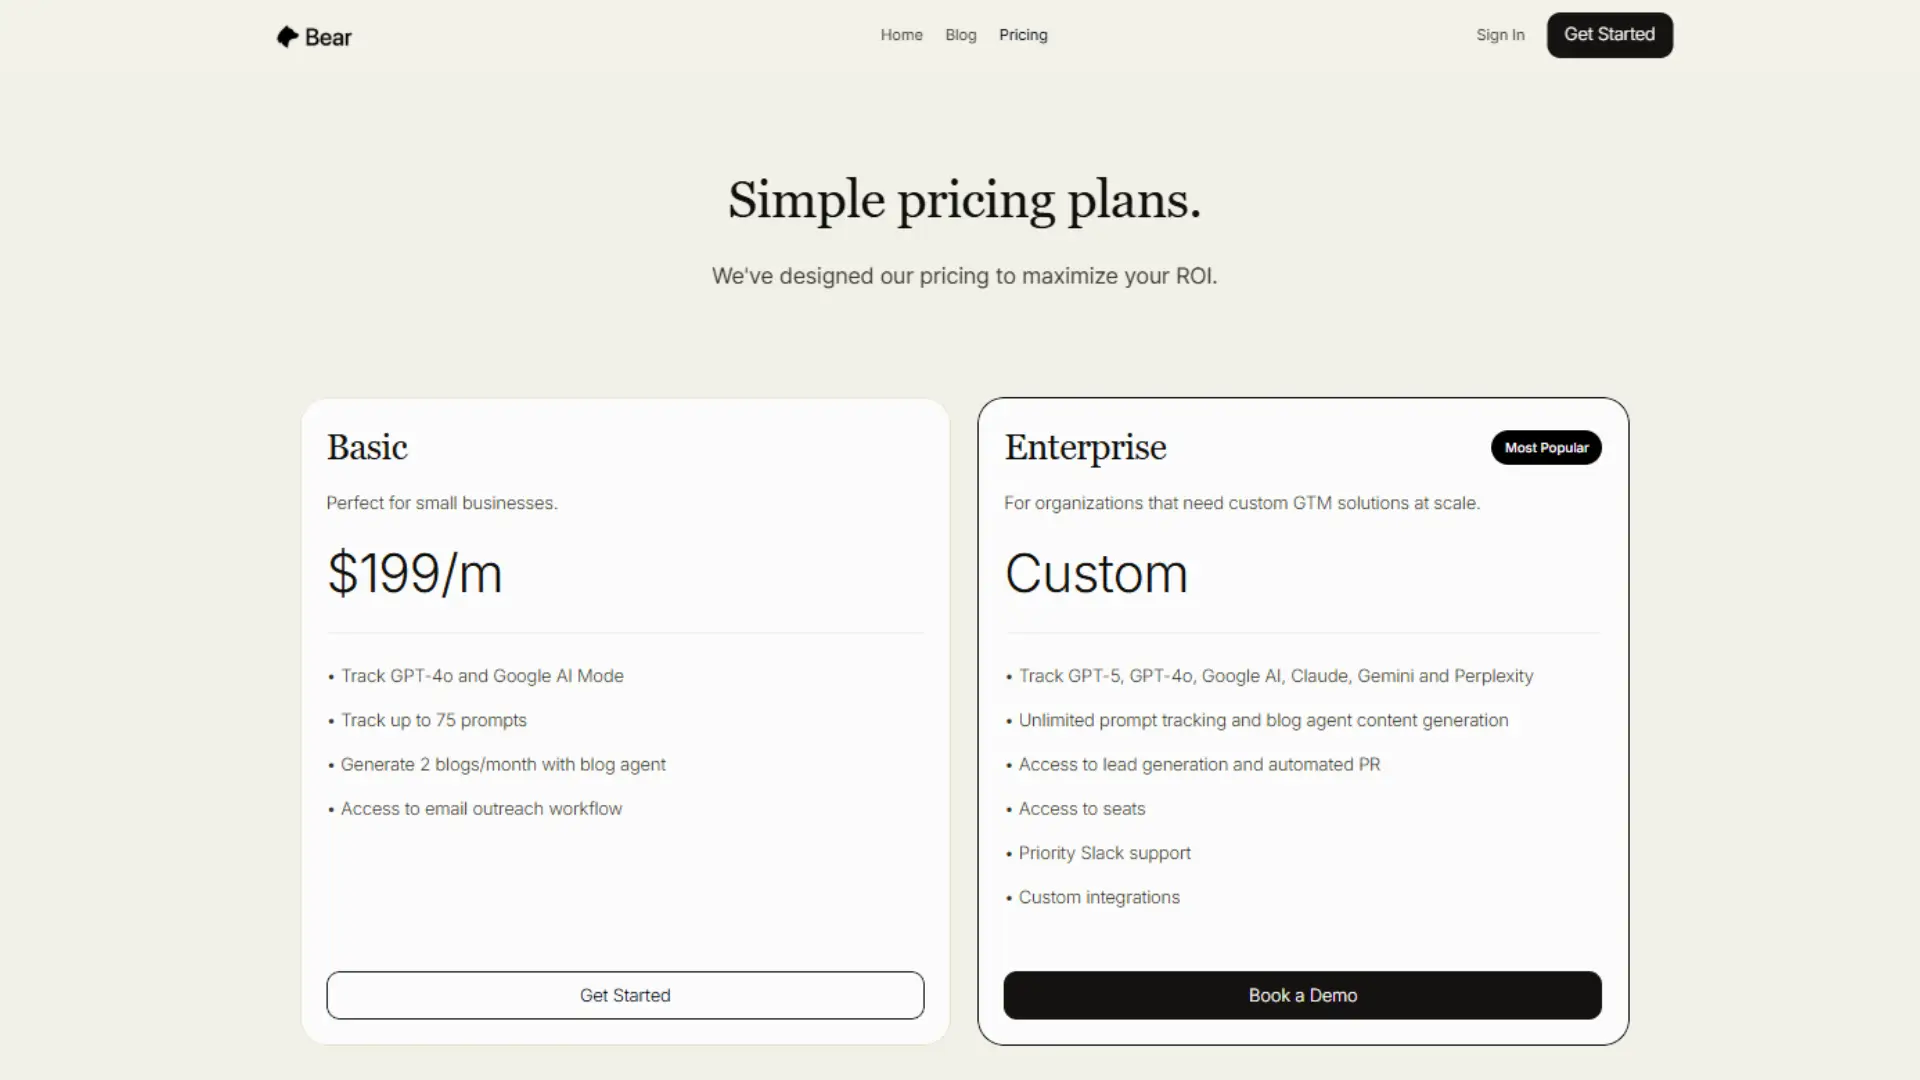Open the Home page

[x=901, y=35]
